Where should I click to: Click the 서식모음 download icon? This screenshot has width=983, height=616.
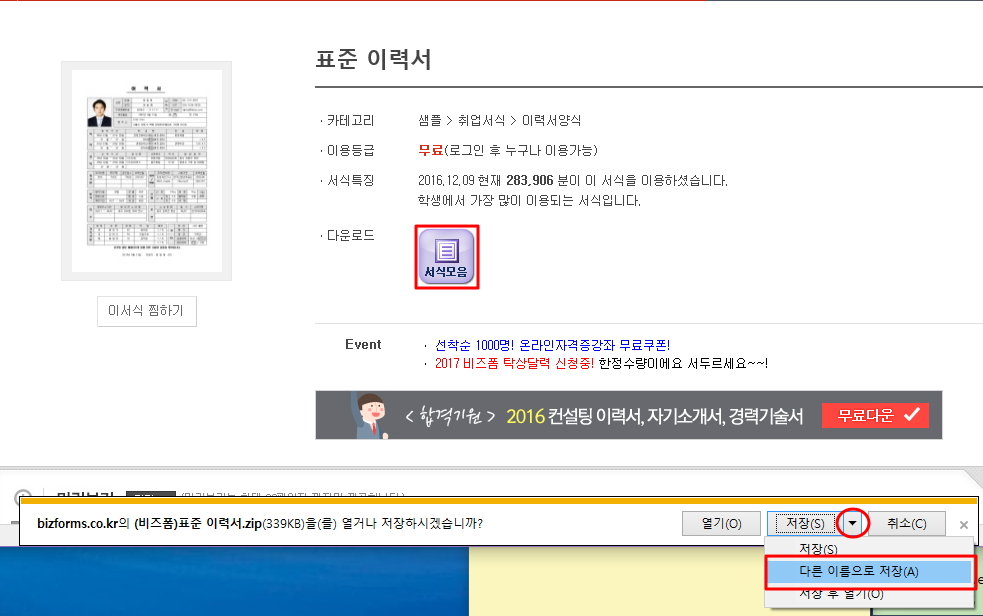click(x=447, y=257)
